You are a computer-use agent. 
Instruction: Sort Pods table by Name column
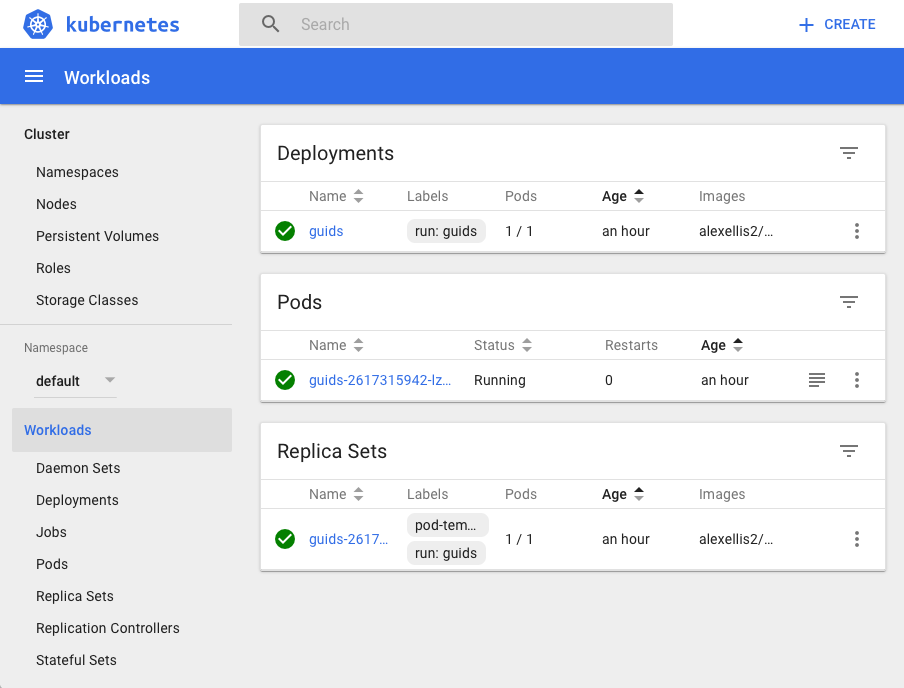click(337, 345)
